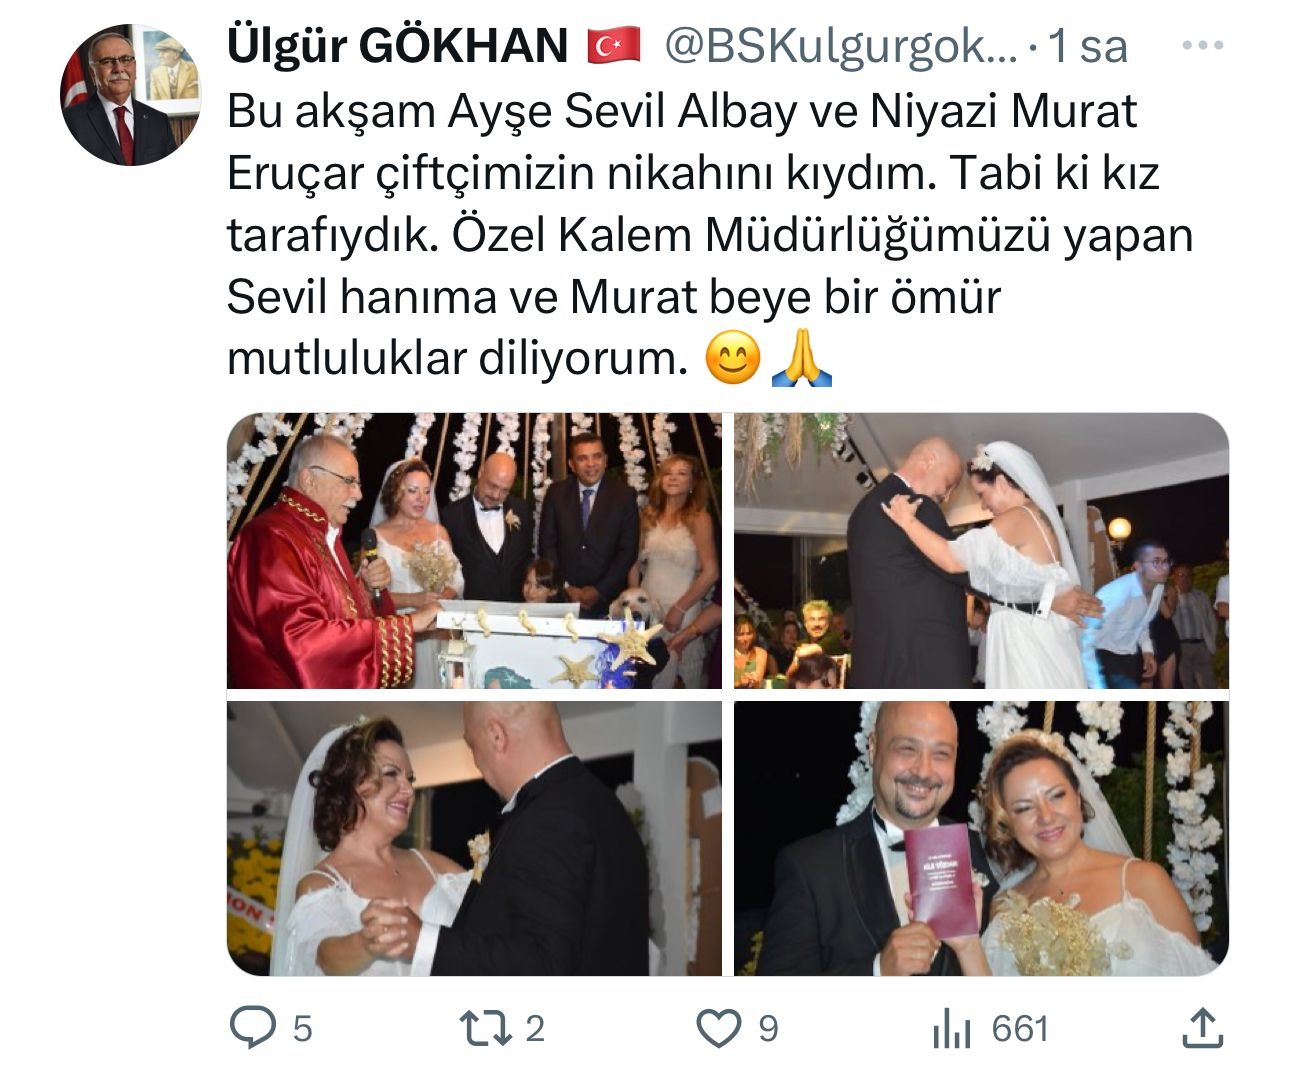This screenshot has width=1290, height=1073.
Task: Open the photo of couple hugging
Action: point(981,551)
